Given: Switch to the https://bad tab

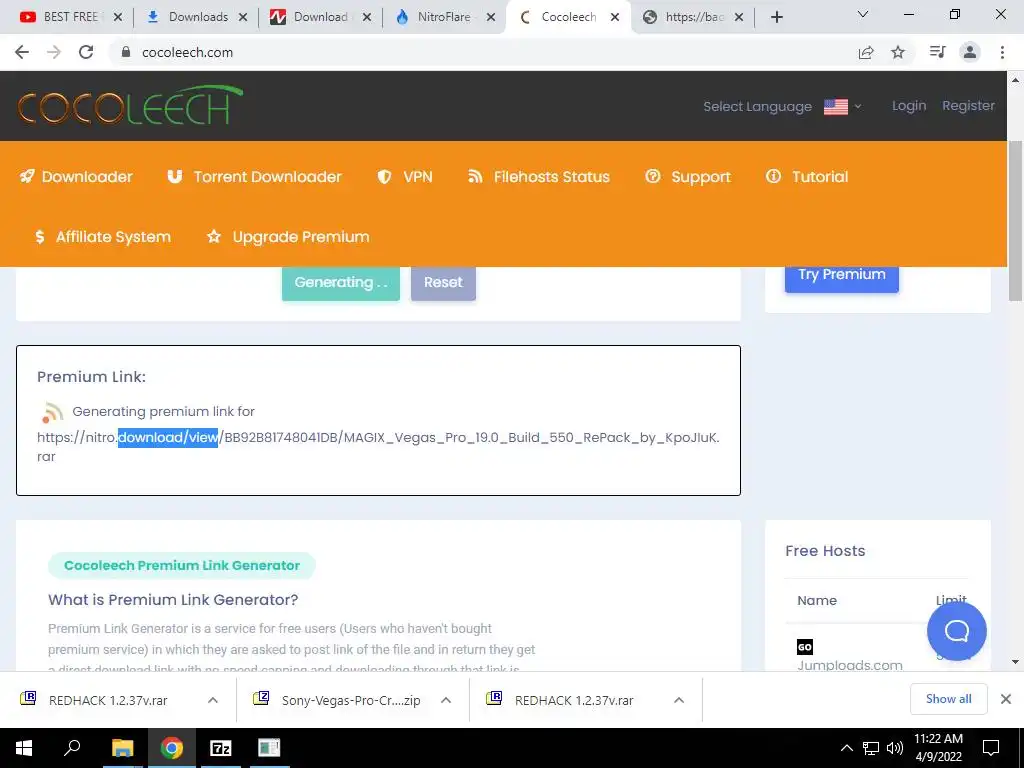Looking at the screenshot, I should coord(692,17).
